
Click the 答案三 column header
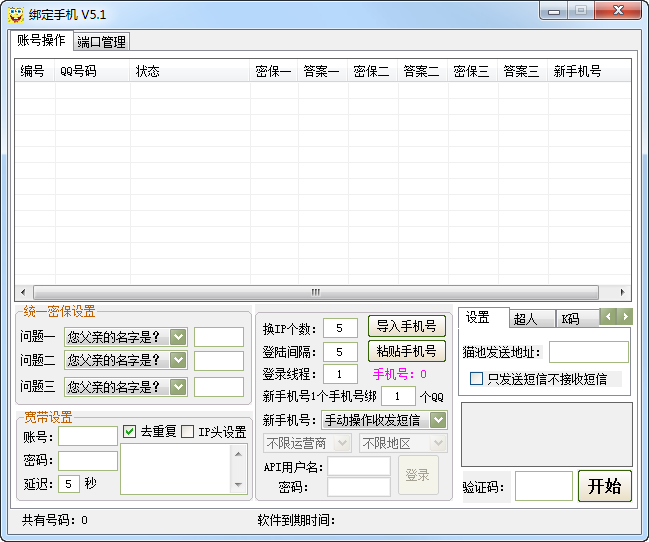[x=523, y=71]
